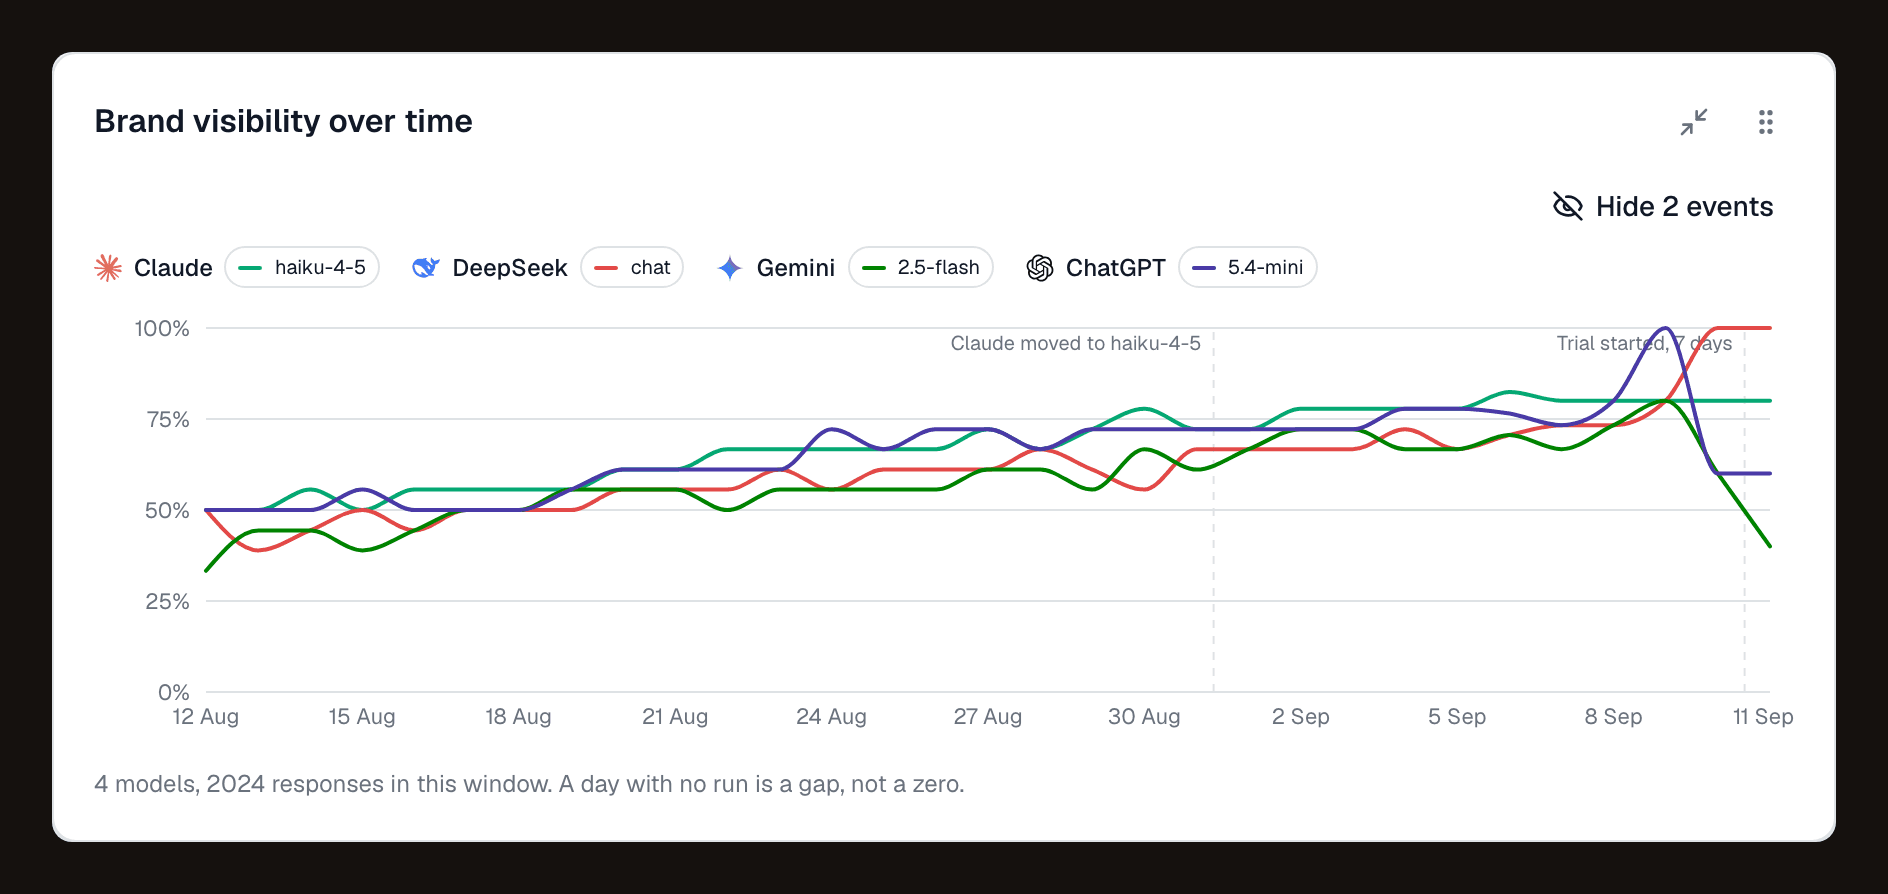This screenshot has height=894, width=1888.
Task: Click the 25% y-axis label
Action: point(167,601)
